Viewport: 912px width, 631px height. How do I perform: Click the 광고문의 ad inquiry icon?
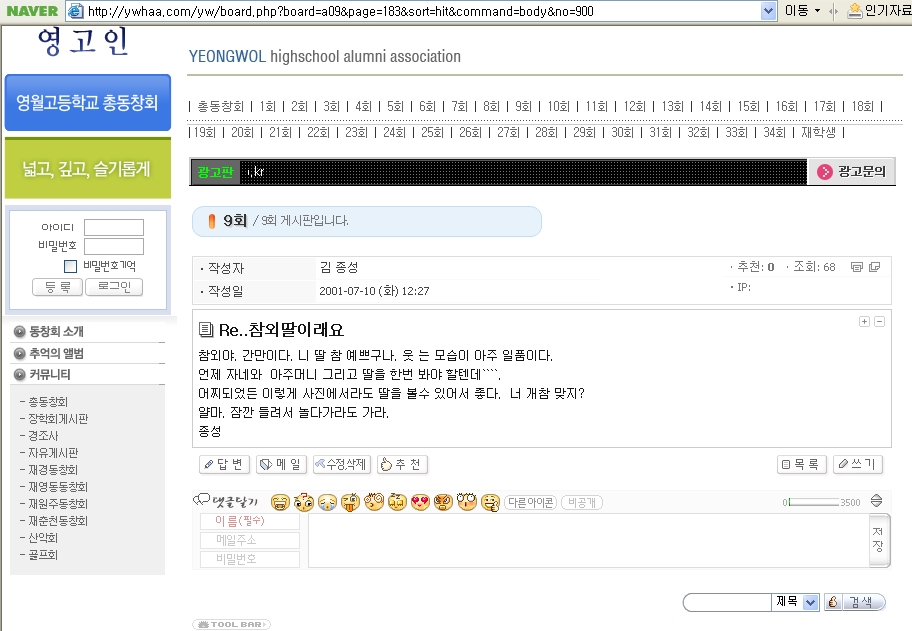click(x=825, y=172)
